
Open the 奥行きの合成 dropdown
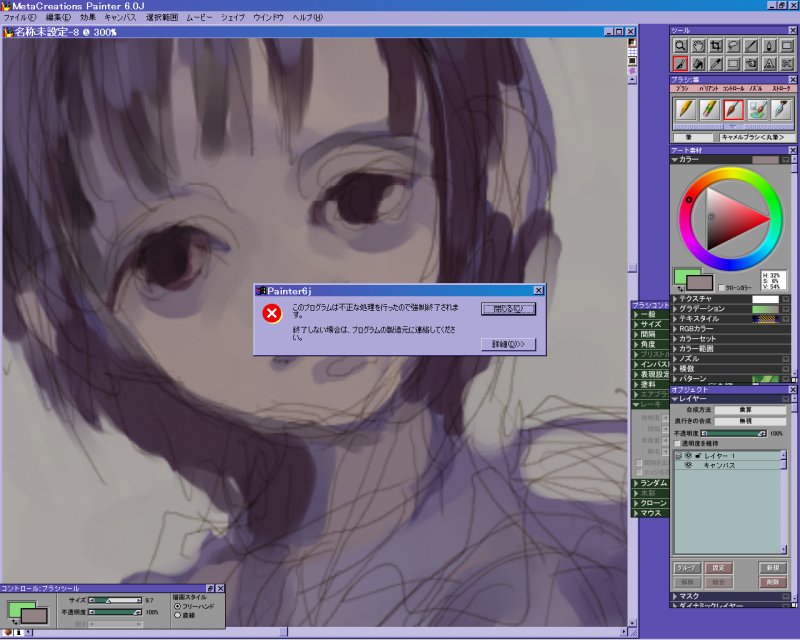coord(750,421)
